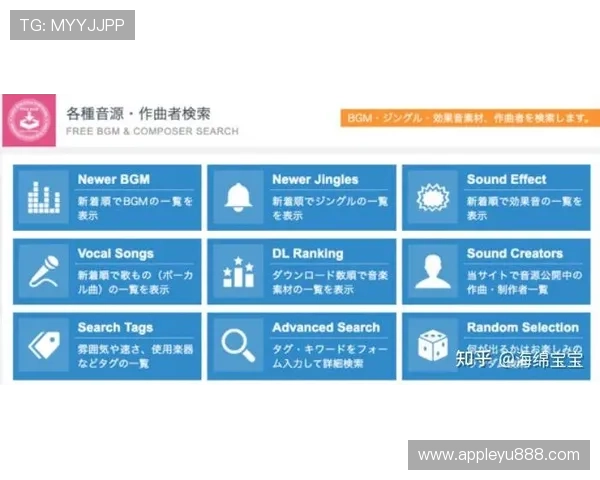Screen dimensions: 600x480
Task: Open the DL Ranking title link
Action: [308, 253]
